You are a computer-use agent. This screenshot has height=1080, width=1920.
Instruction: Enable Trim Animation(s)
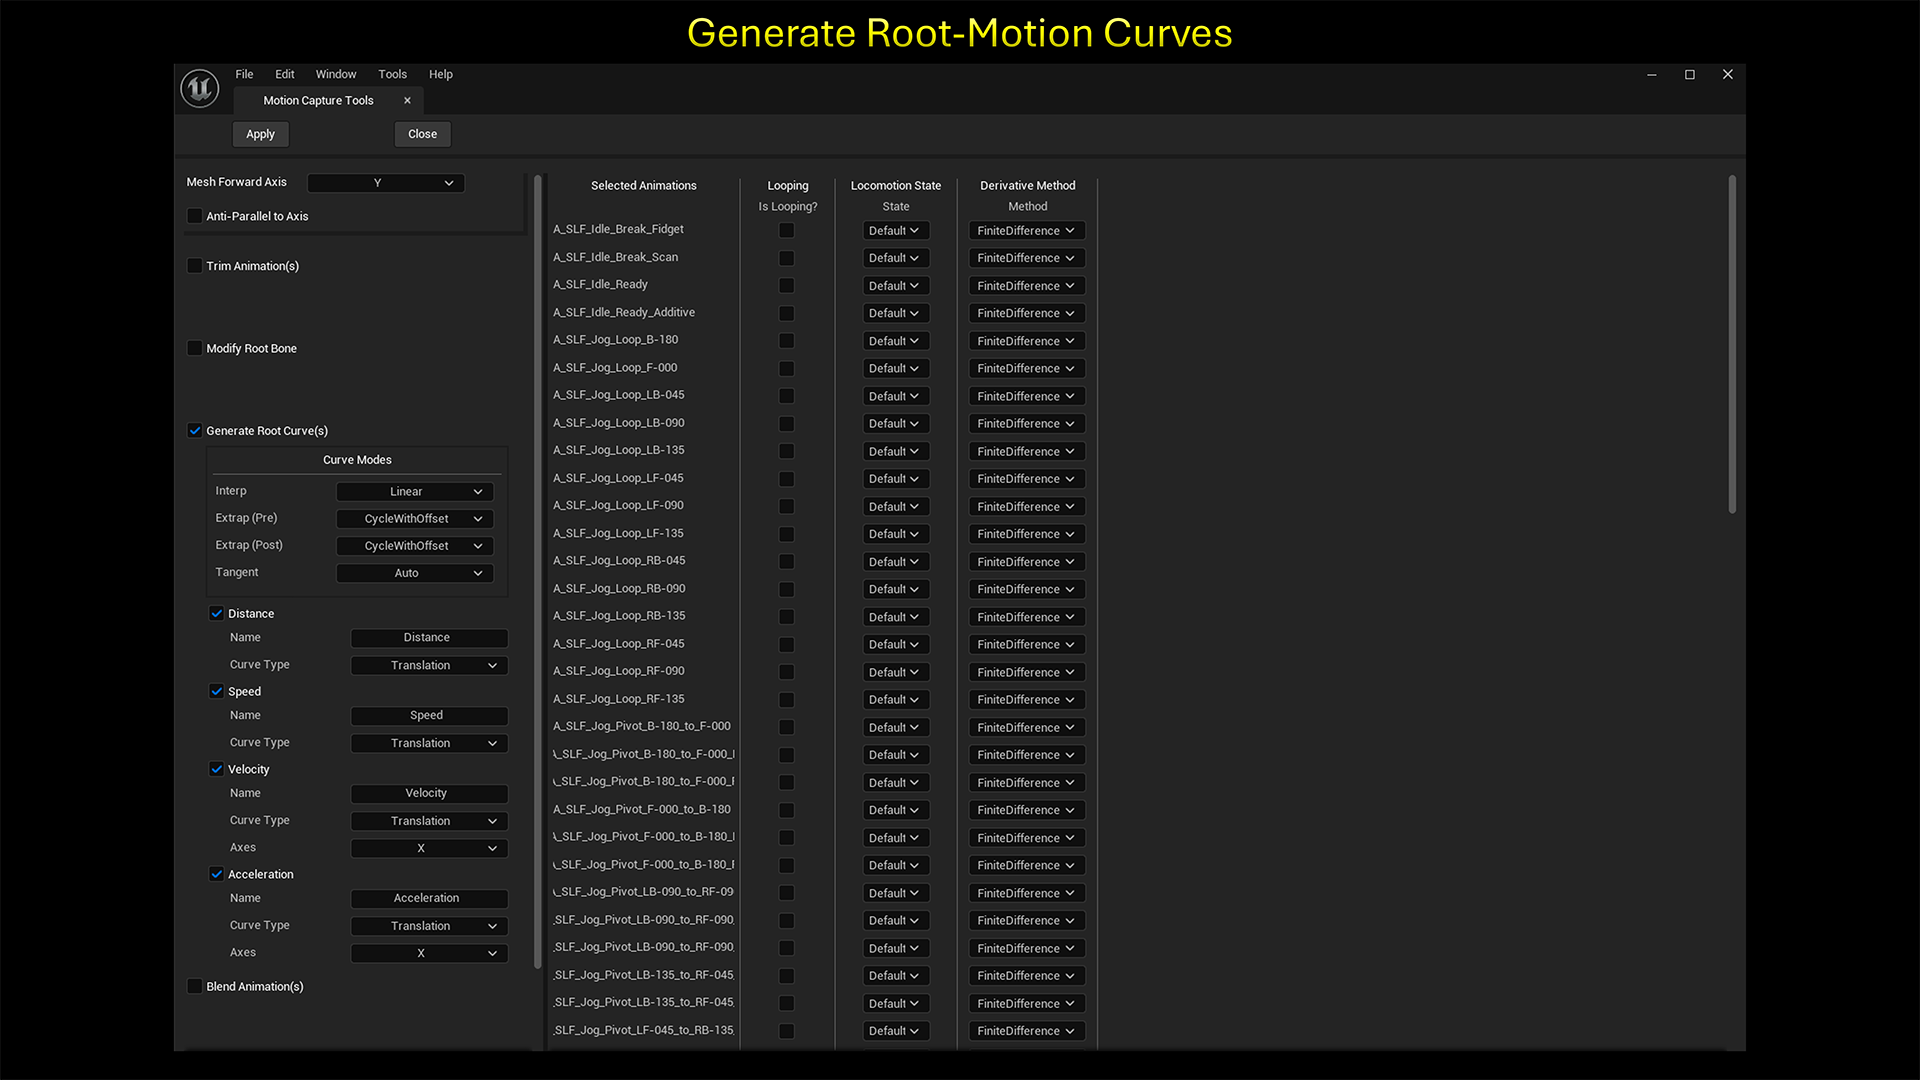pyautogui.click(x=194, y=265)
